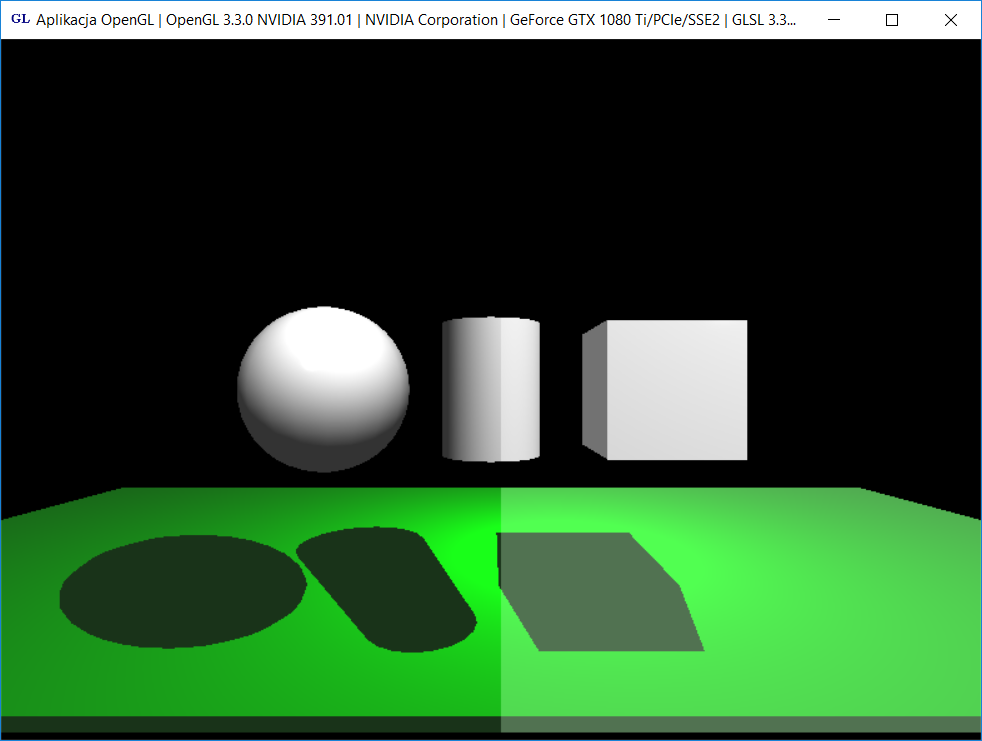982x741 pixels.
Task: Click the front face of the cube
Action: (677, 390)
